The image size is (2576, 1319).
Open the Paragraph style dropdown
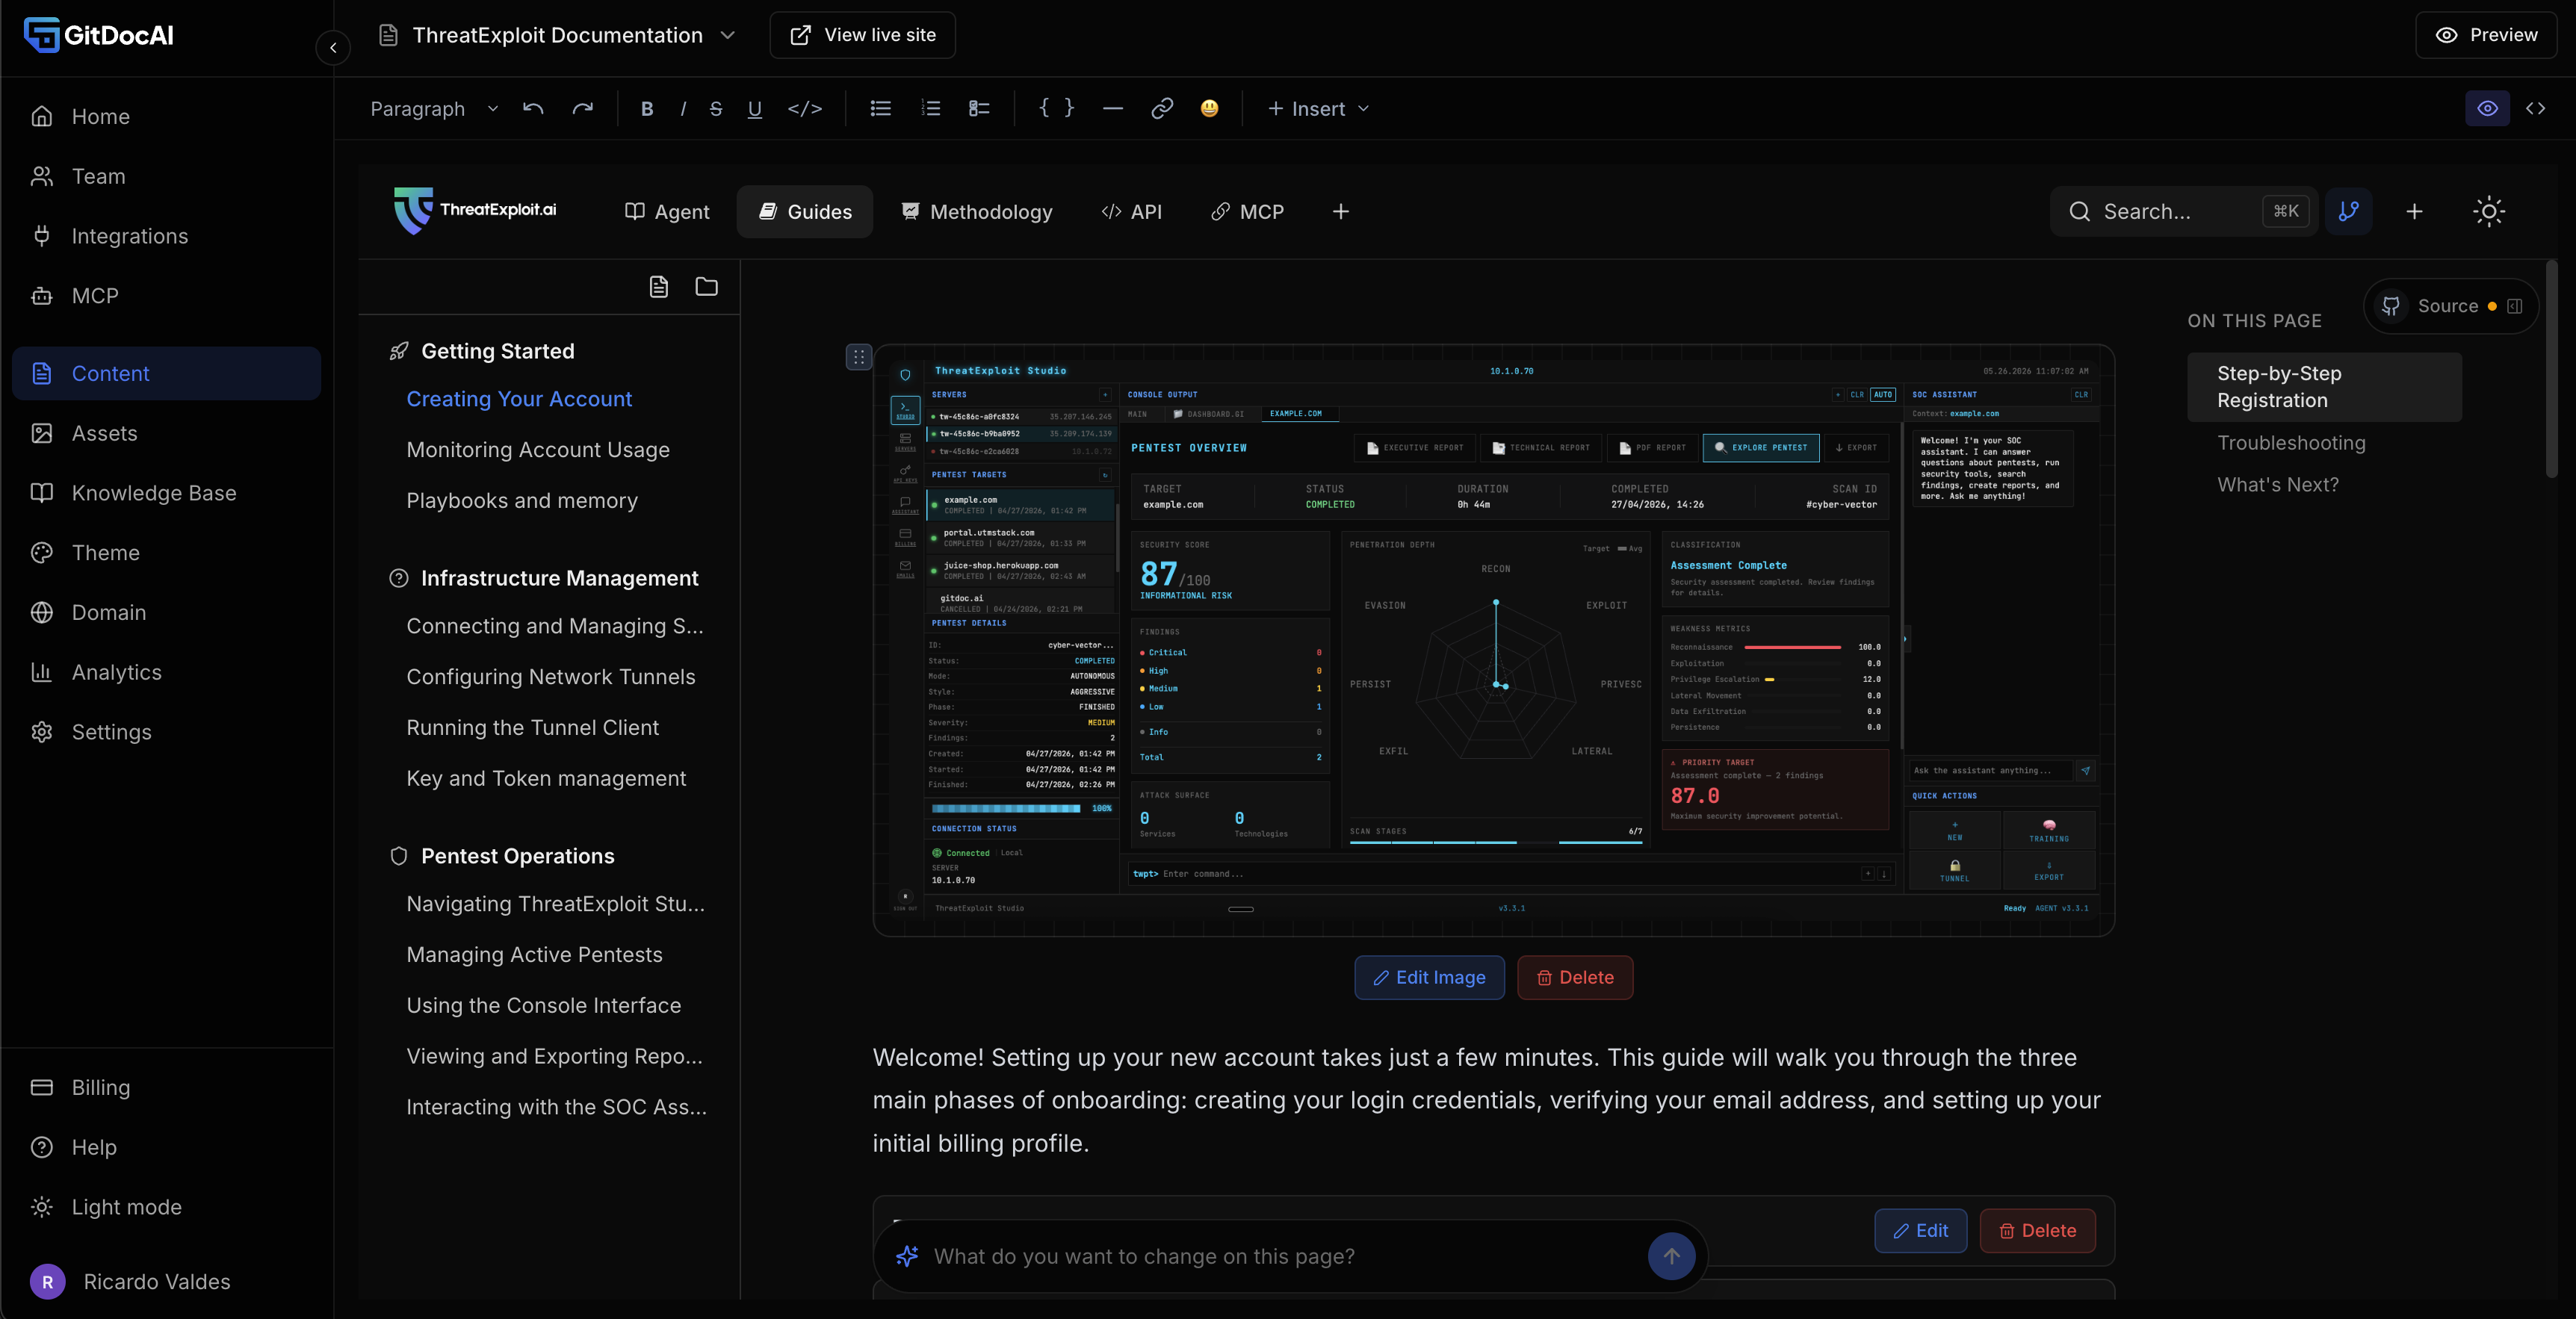coord(433,108)
